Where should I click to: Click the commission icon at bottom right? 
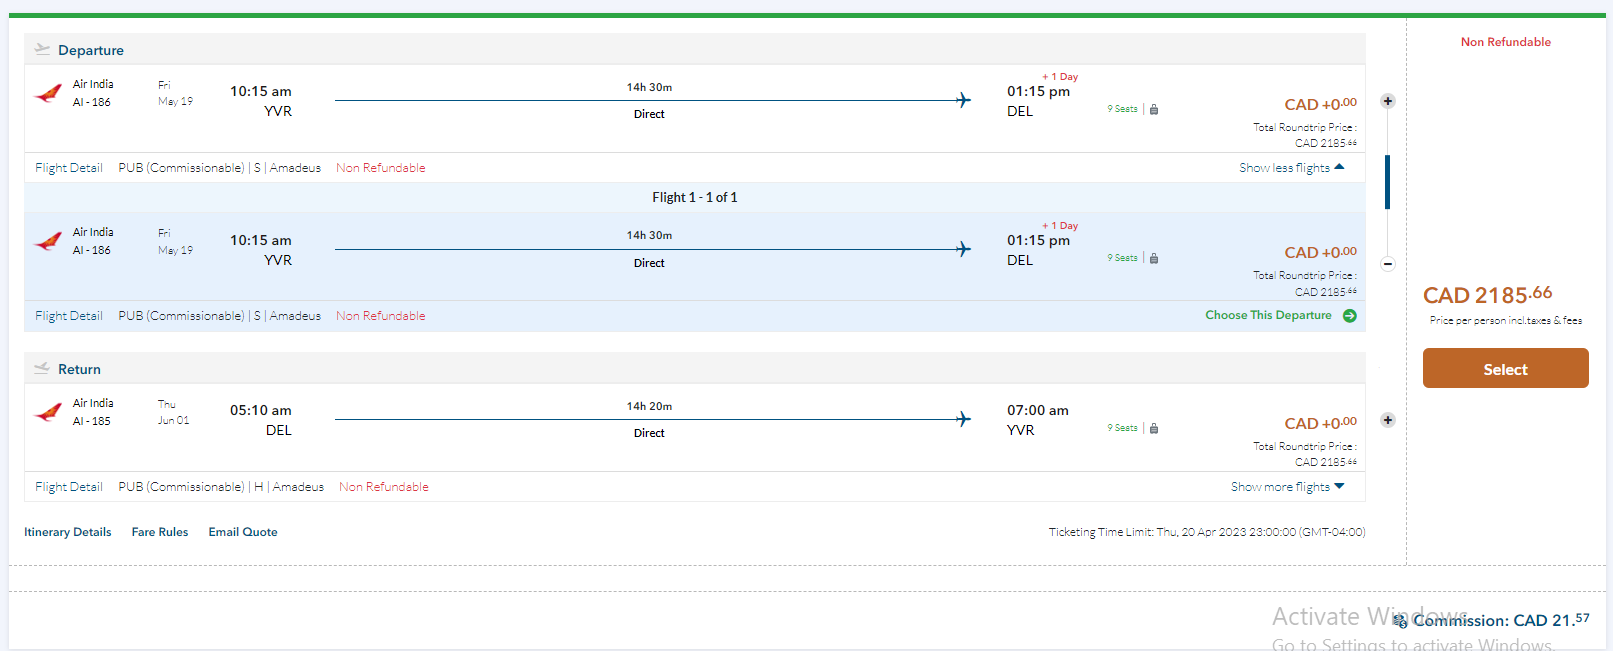coord(1400,621)
